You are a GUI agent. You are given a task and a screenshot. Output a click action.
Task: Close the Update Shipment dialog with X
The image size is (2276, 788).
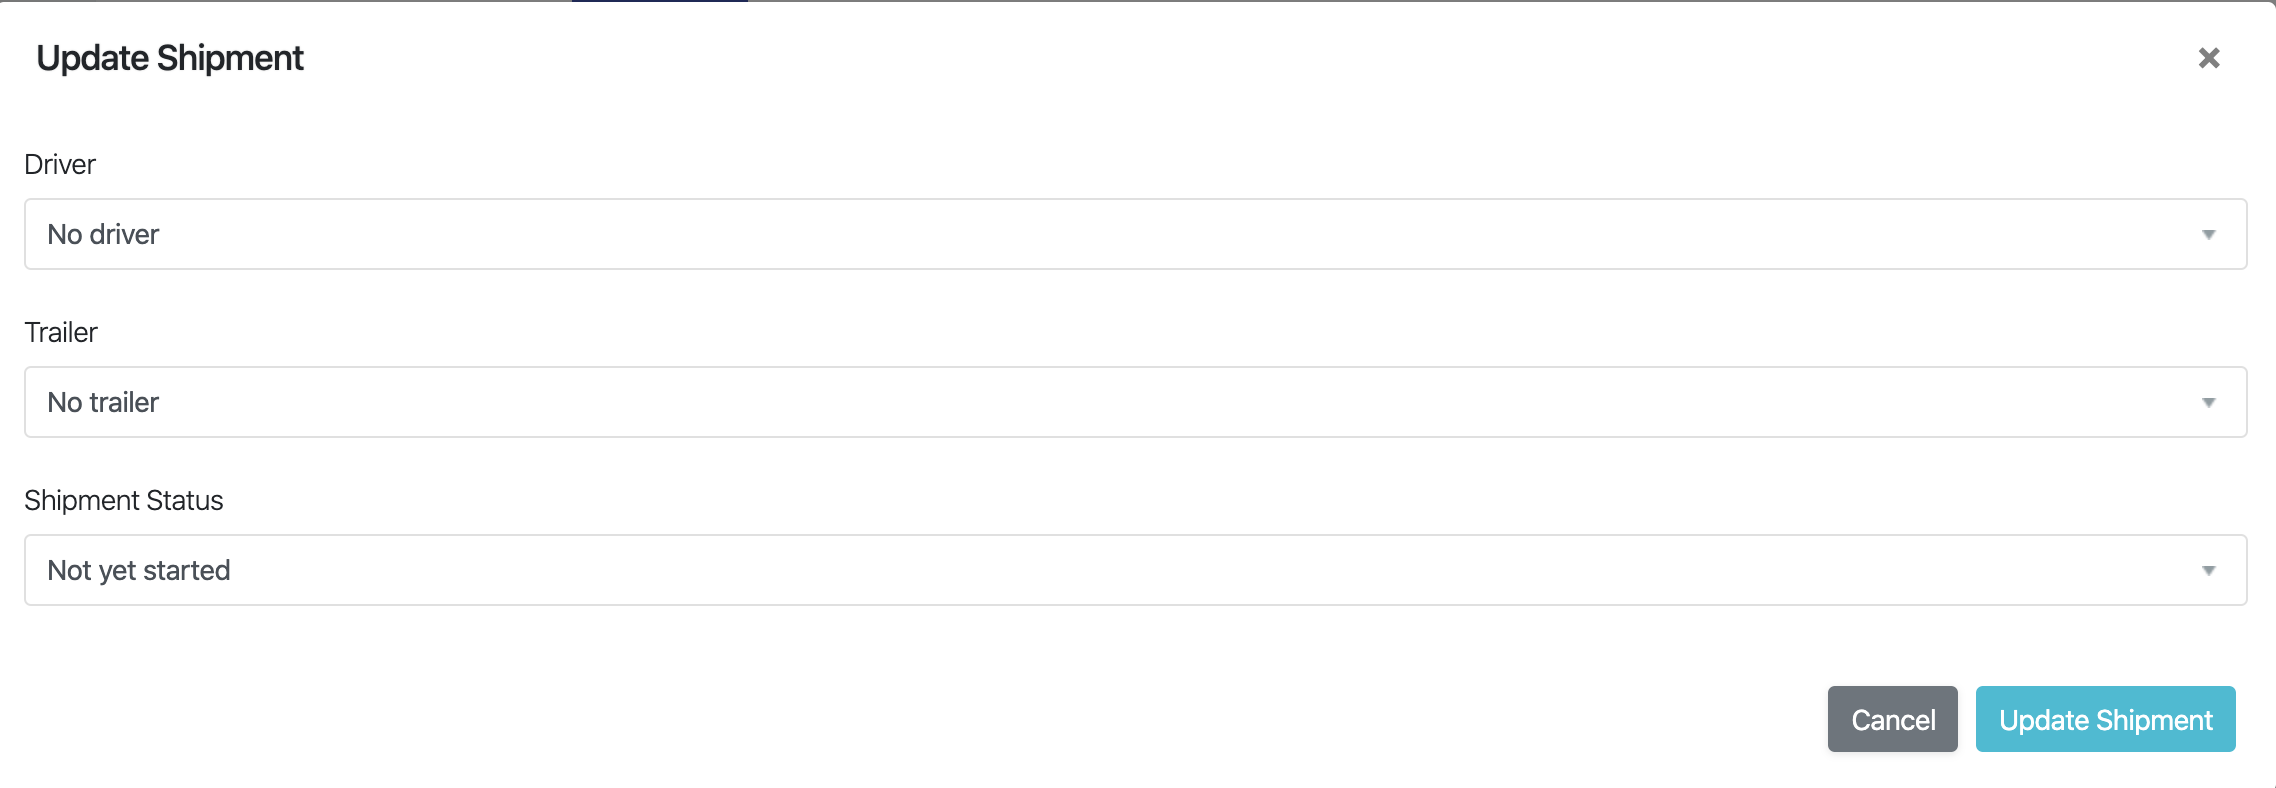pyautogui.click(x=2209, y=58)
